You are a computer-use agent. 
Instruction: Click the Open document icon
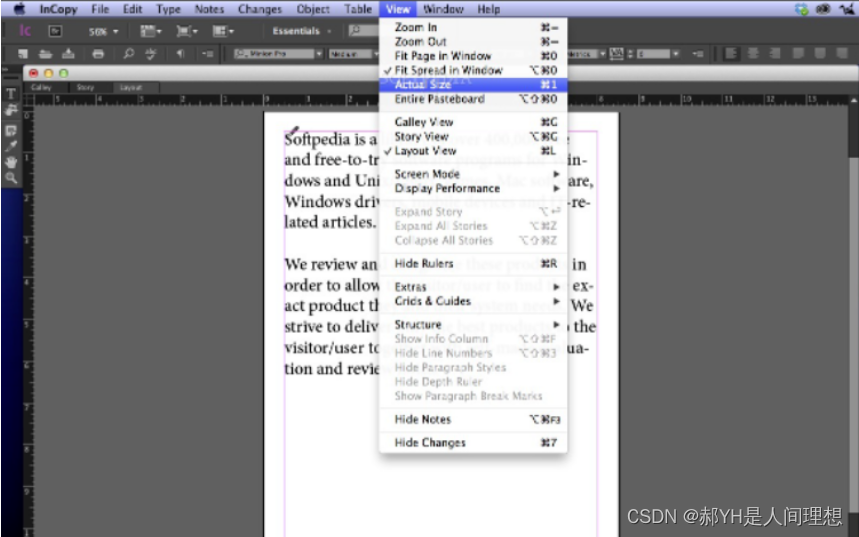coord(45,54)
